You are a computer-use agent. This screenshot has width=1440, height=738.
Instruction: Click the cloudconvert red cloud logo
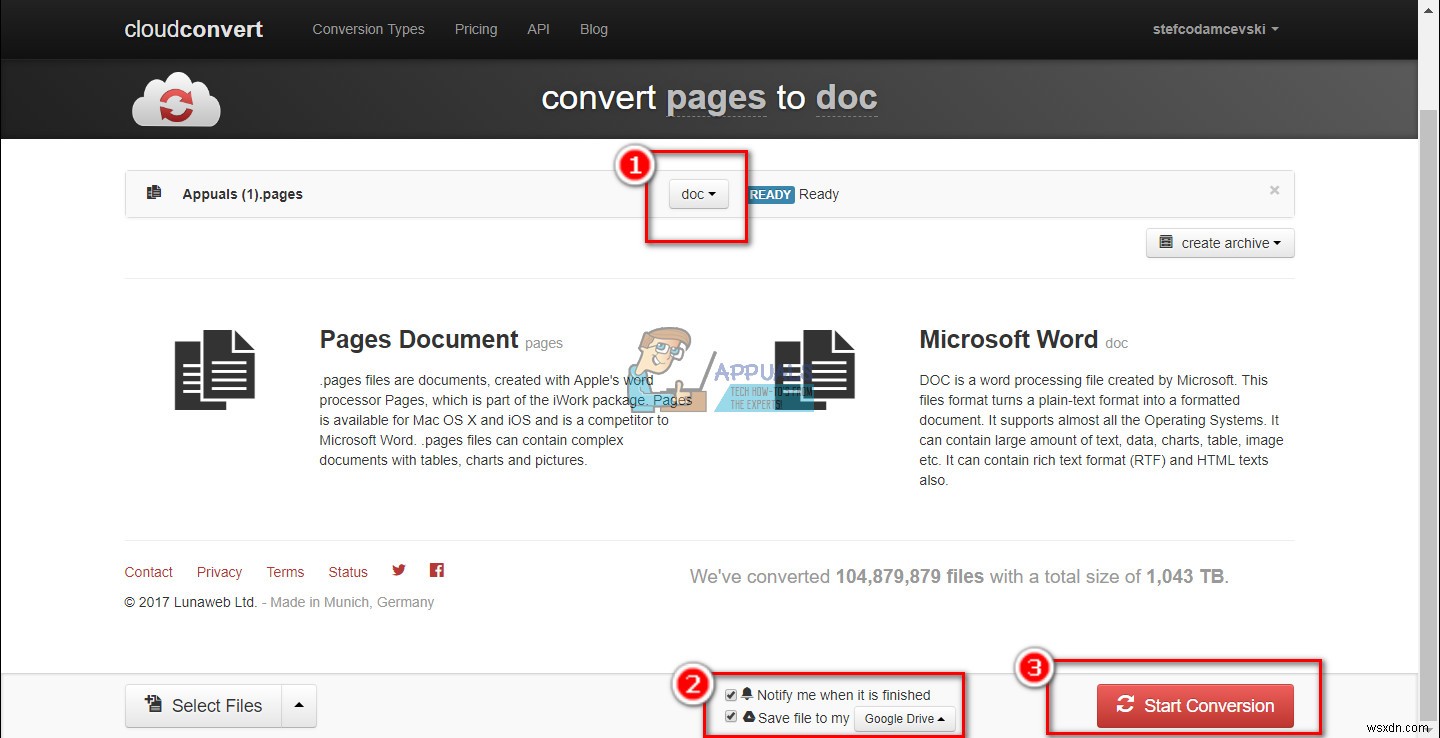coord(176,99)
